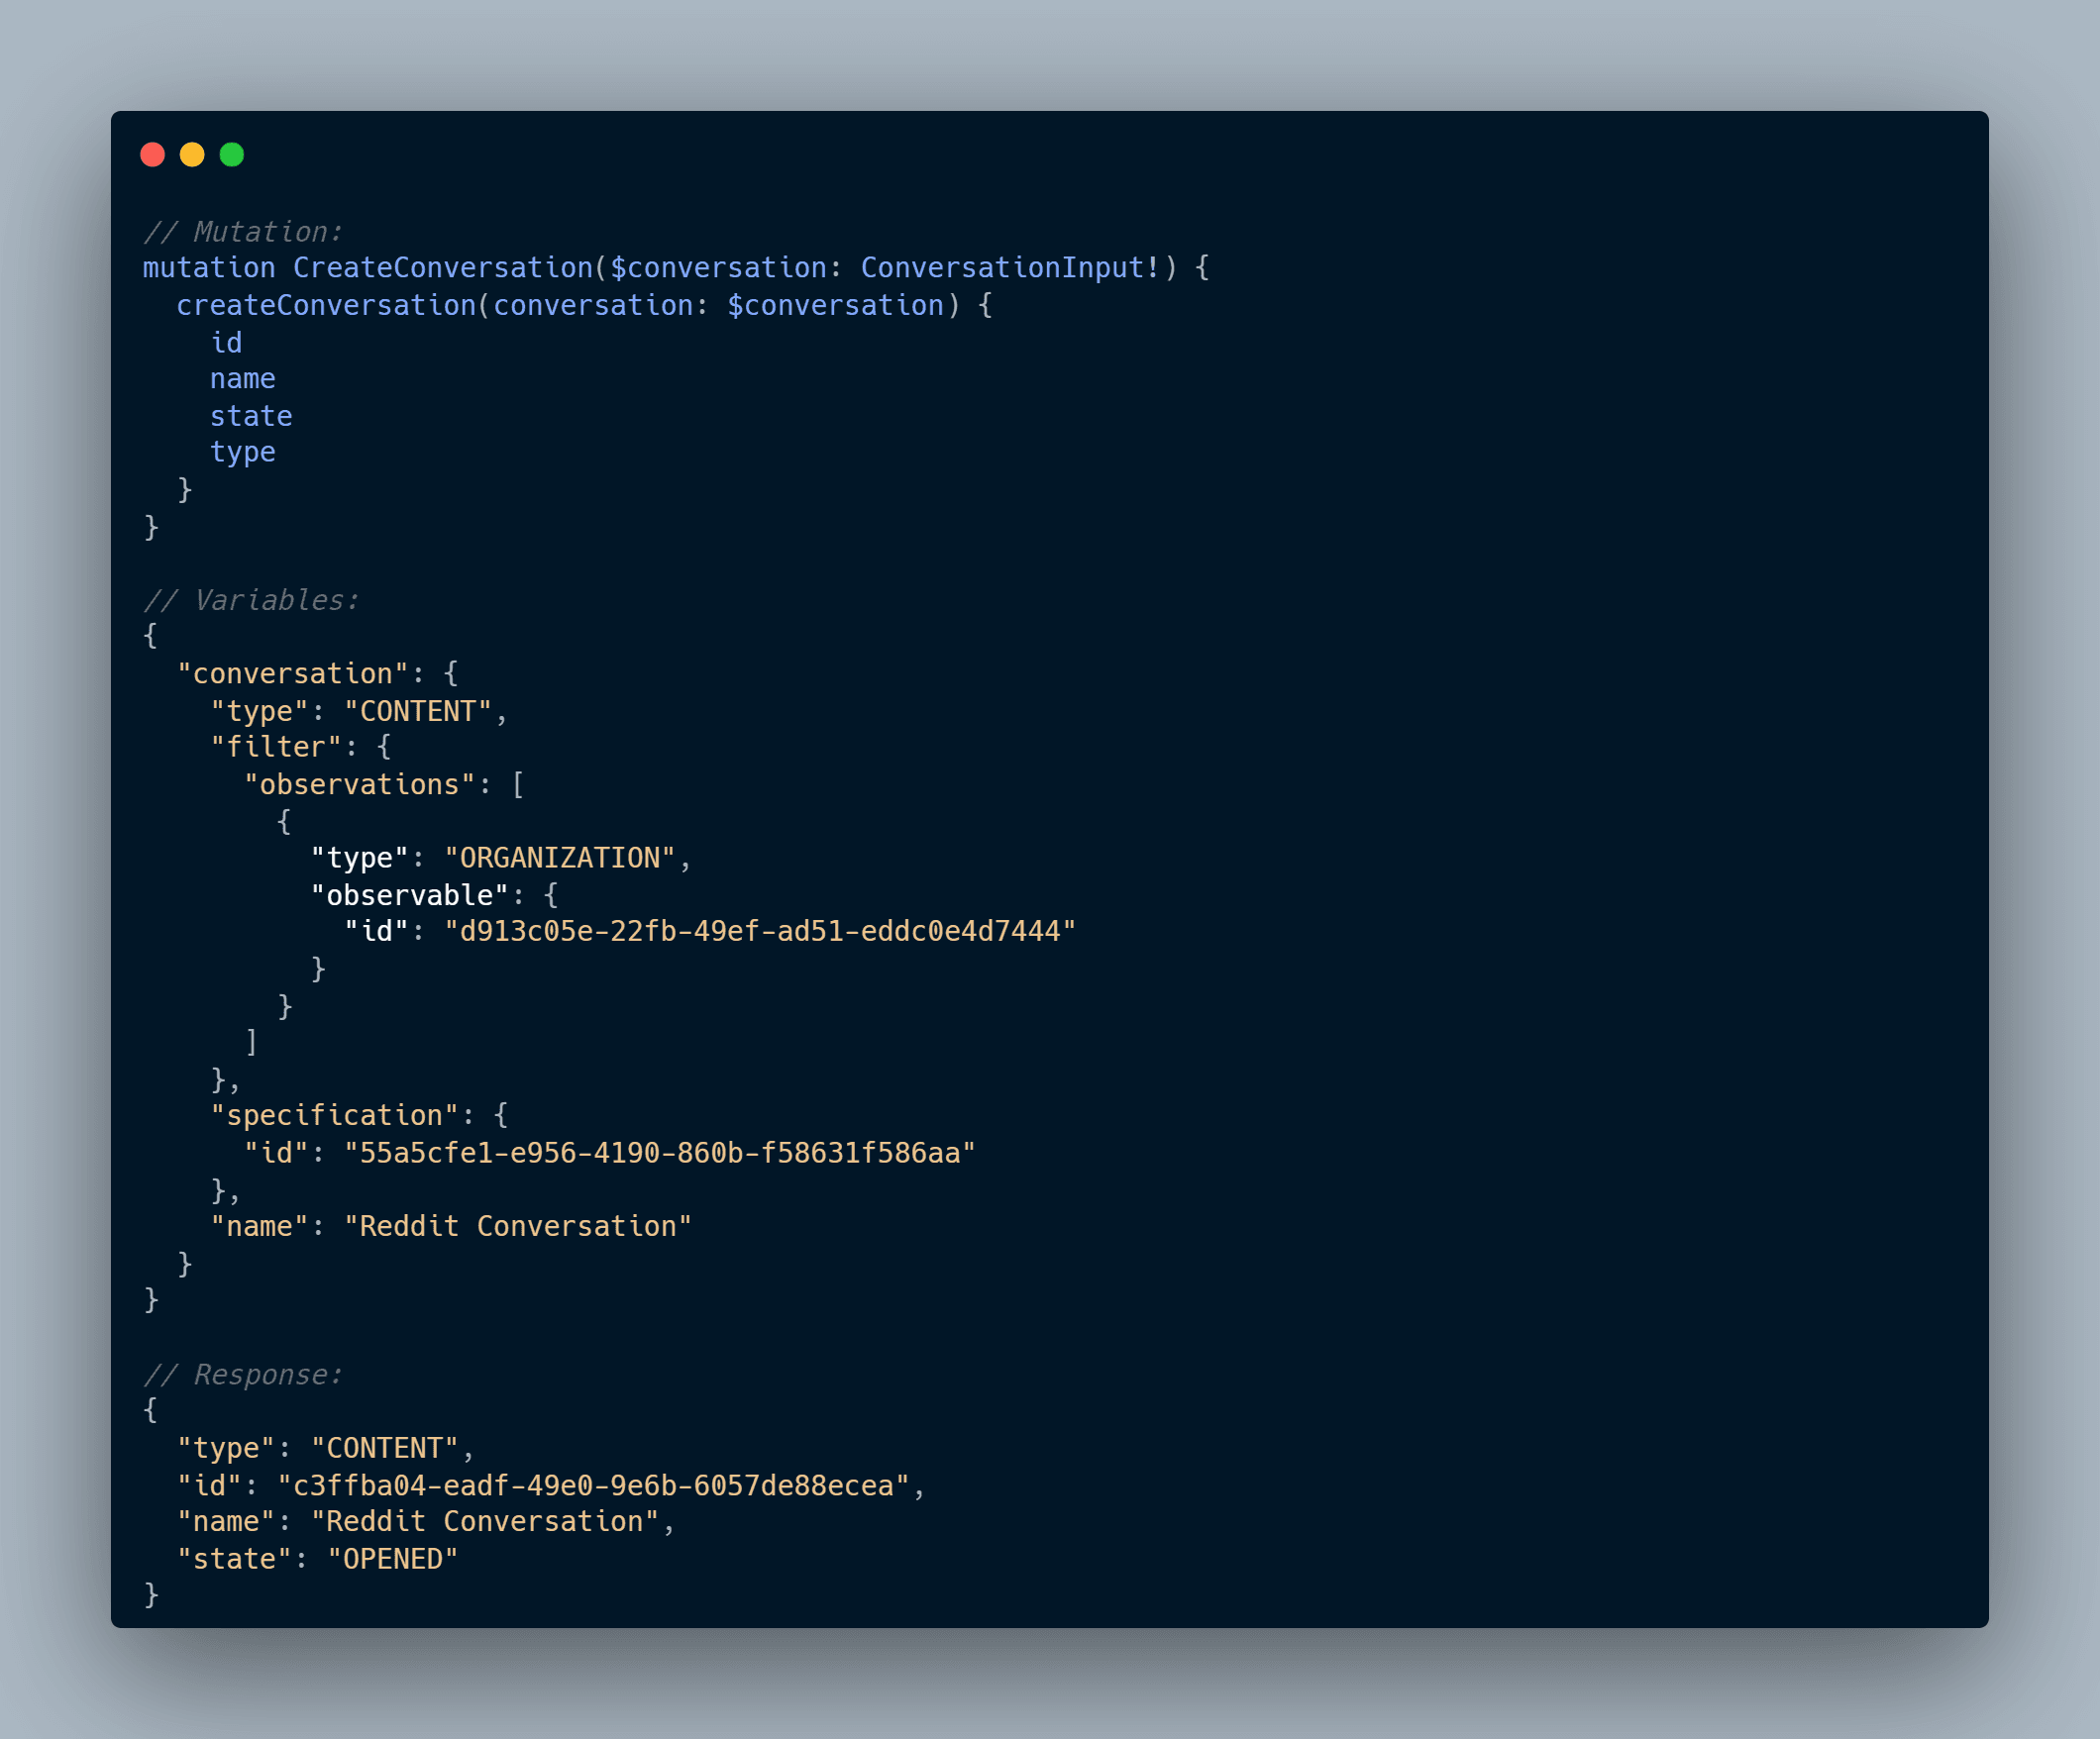
Task: Click the '// Variables:' comment line
Action: tap(251, 600)
